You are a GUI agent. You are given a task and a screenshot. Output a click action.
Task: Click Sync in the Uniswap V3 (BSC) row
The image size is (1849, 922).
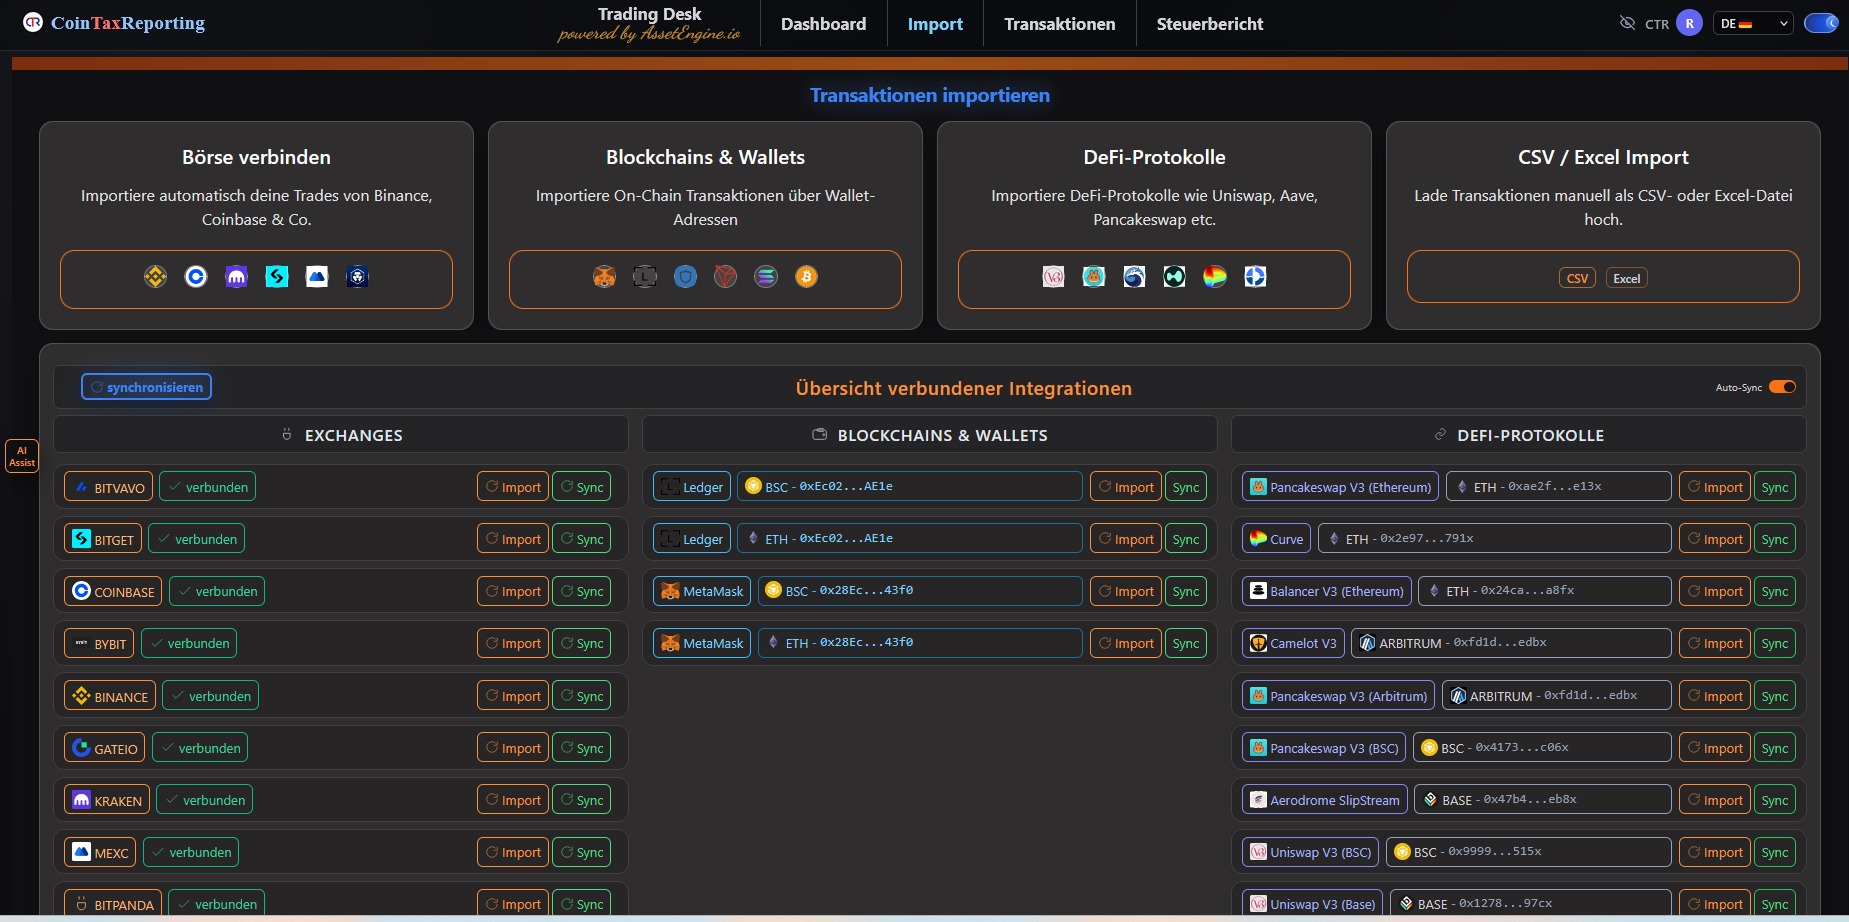tap(1775, 852)
